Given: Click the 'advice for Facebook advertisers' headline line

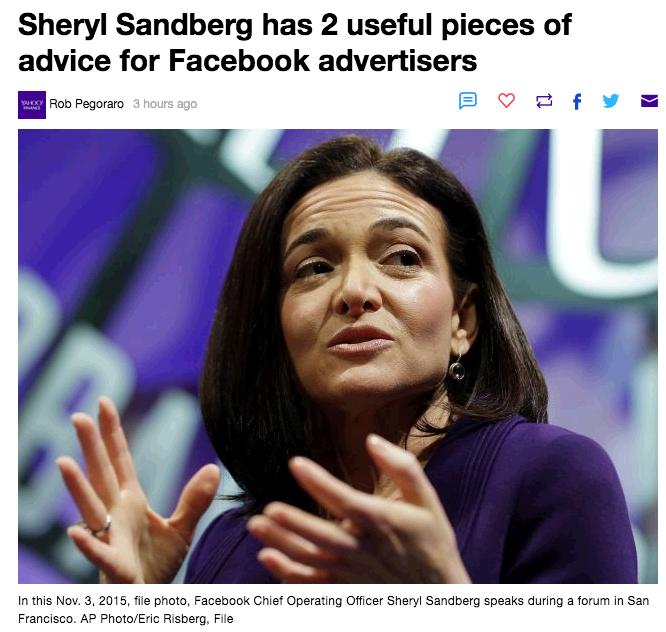Looking at the screenshot, I should [247, 60].
